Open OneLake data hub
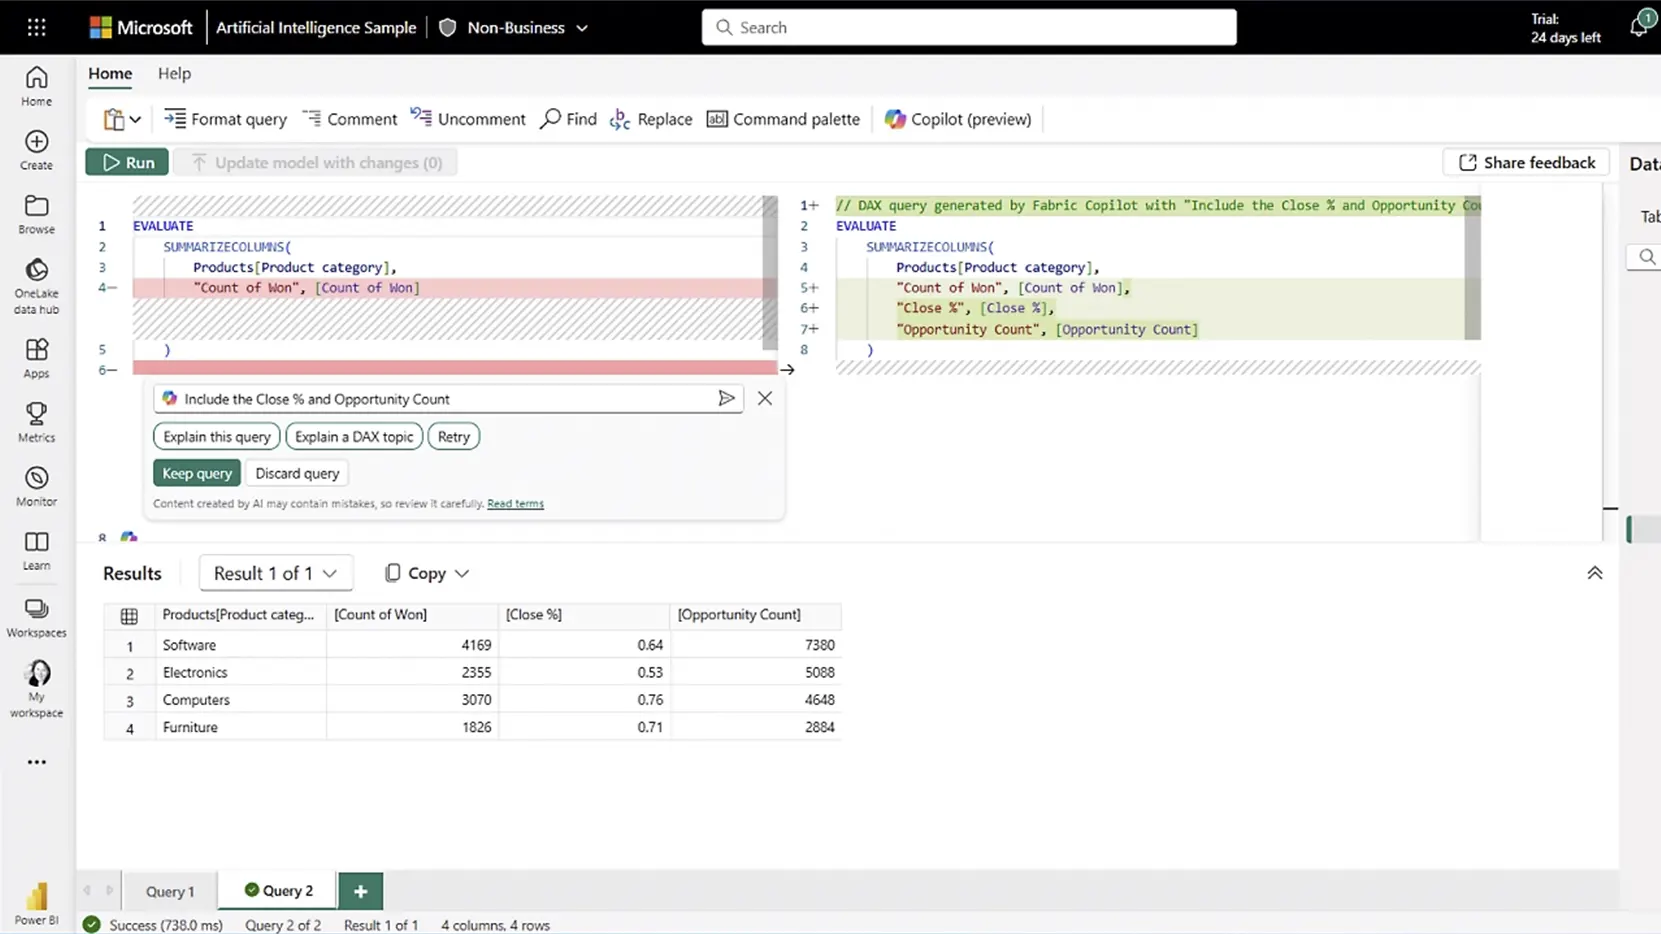The height and width of the screenshot is (934, 1661). [36, 286]
